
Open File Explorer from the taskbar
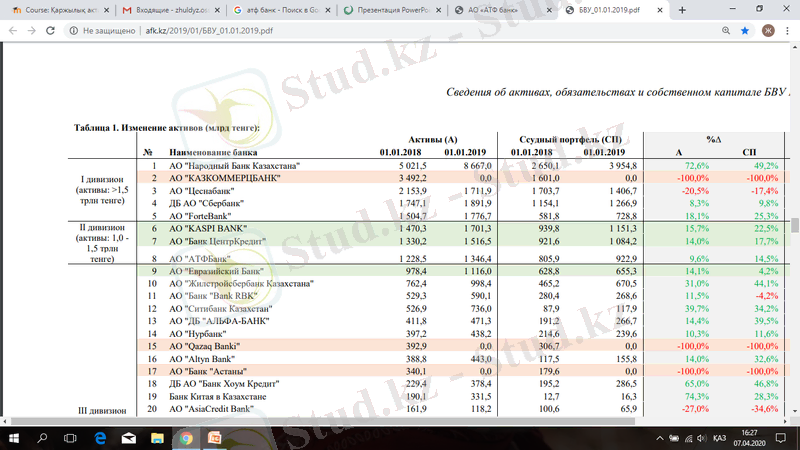point(157,437)
